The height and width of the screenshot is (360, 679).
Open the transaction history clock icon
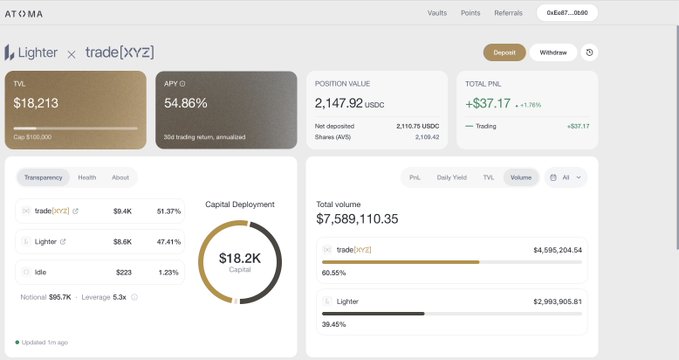(x=589, y=52)
